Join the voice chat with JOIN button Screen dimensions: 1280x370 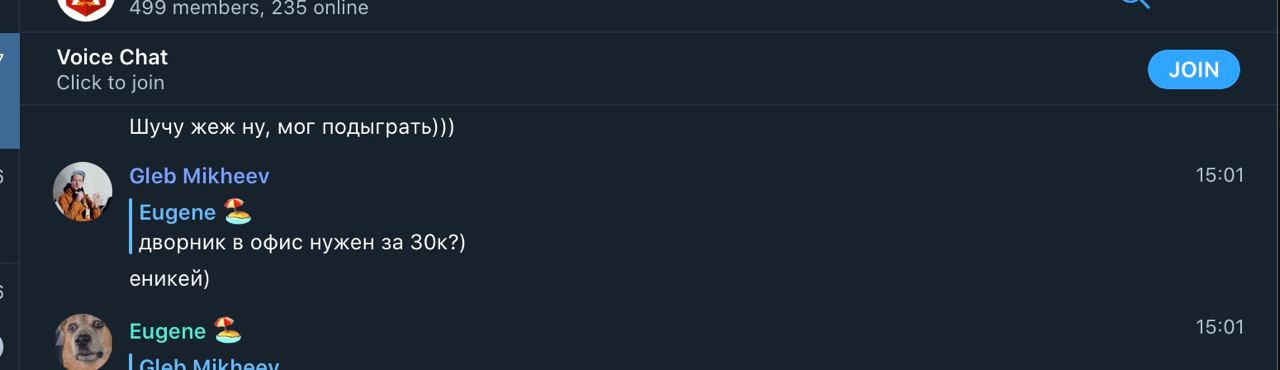pyautogui.click(x=1194, y=69)
